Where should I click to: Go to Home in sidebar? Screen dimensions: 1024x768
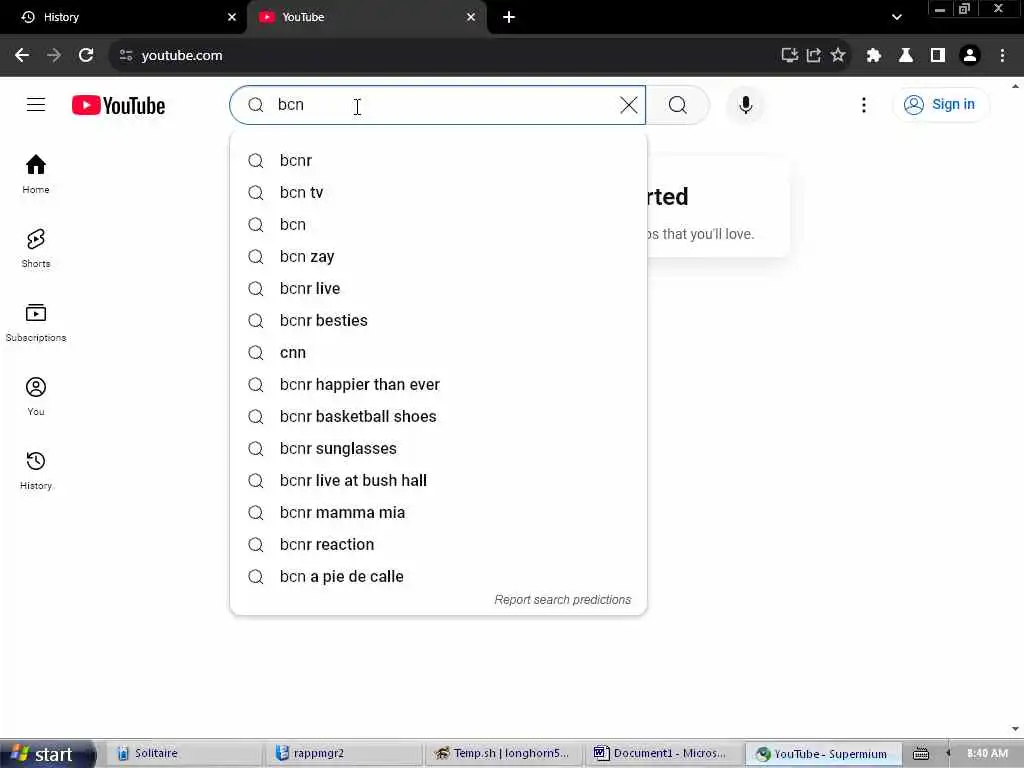pyautogui.click(x=36, y=174)
